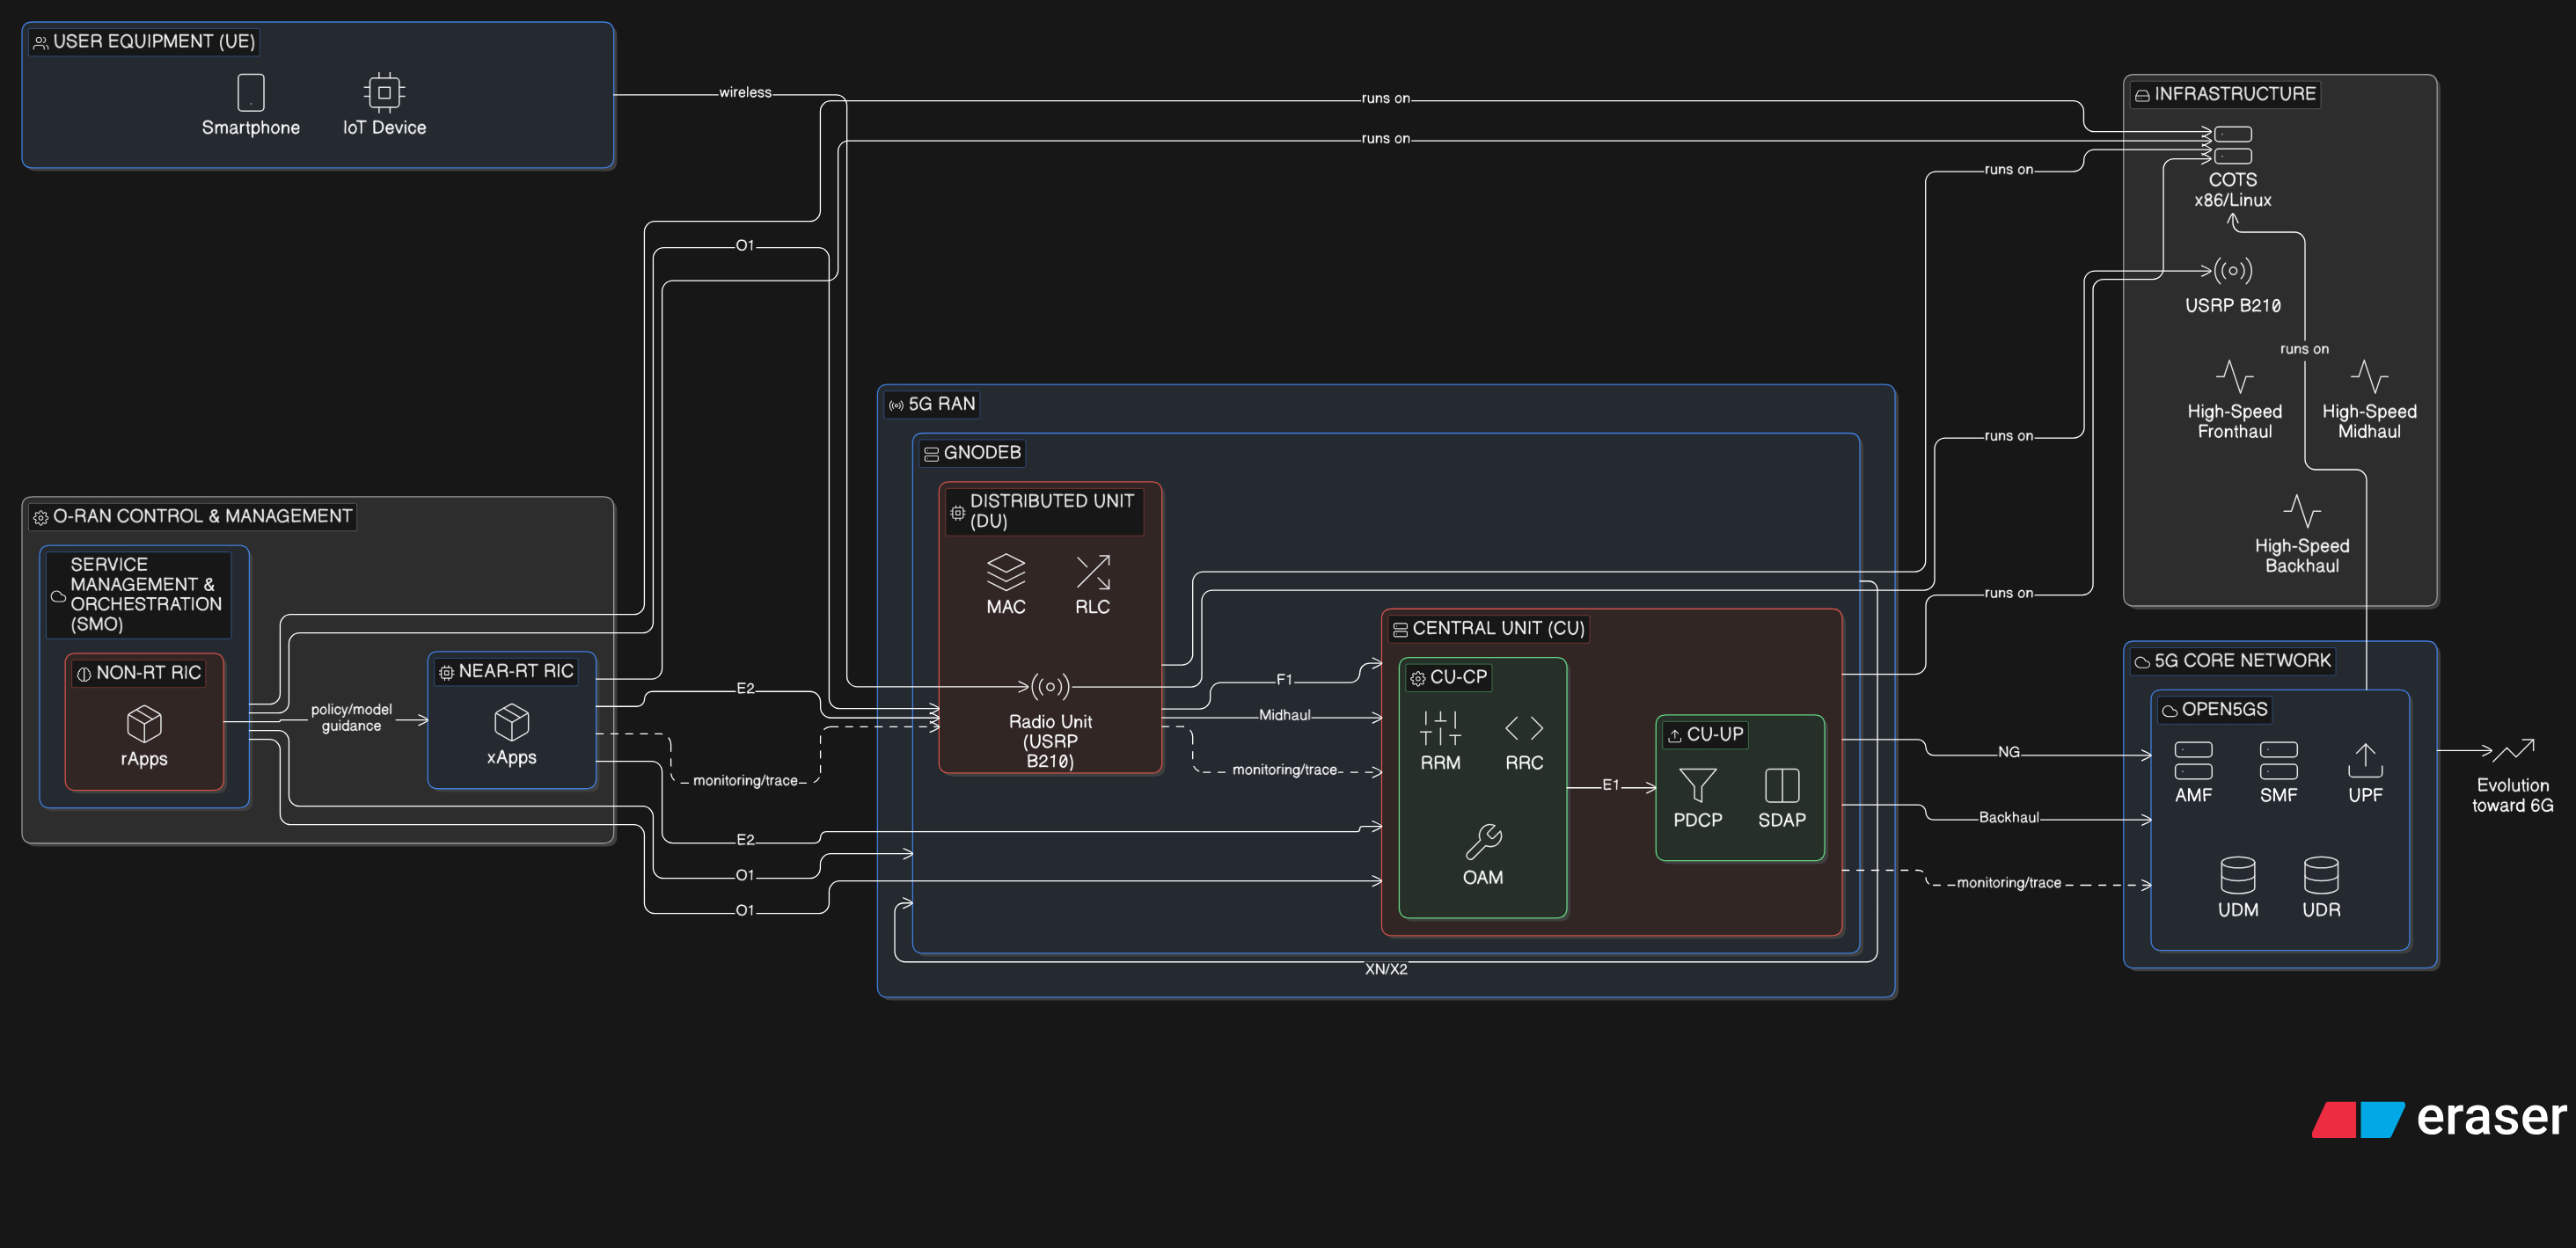
Task: Click the RRC code brackets icon
Action: click(x=1524, y=728)
